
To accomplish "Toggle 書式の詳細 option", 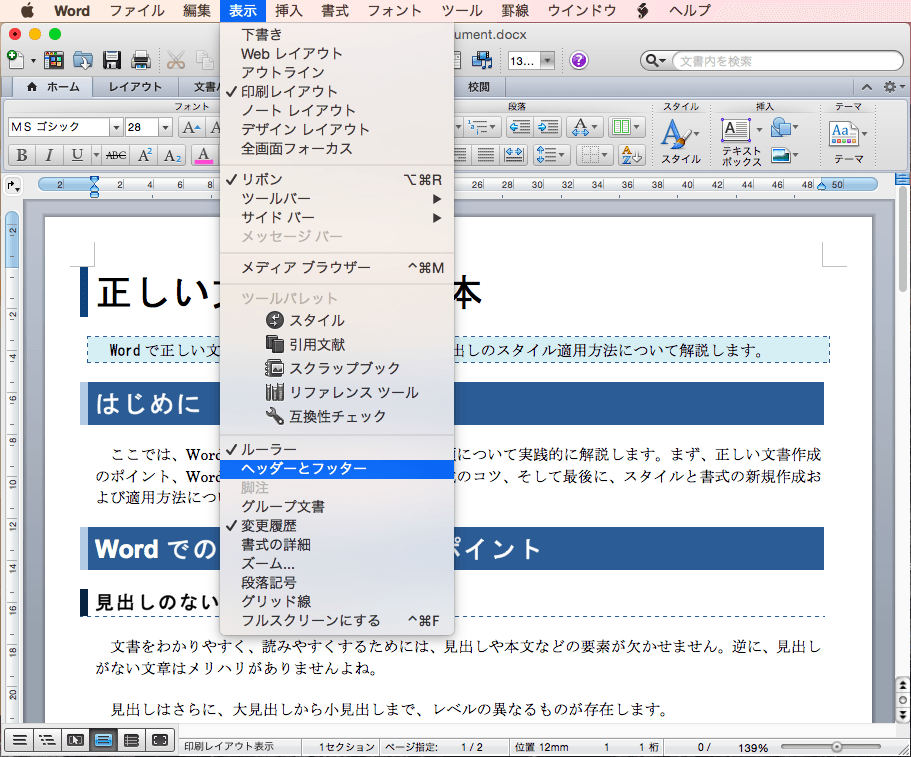I will 337,544.
